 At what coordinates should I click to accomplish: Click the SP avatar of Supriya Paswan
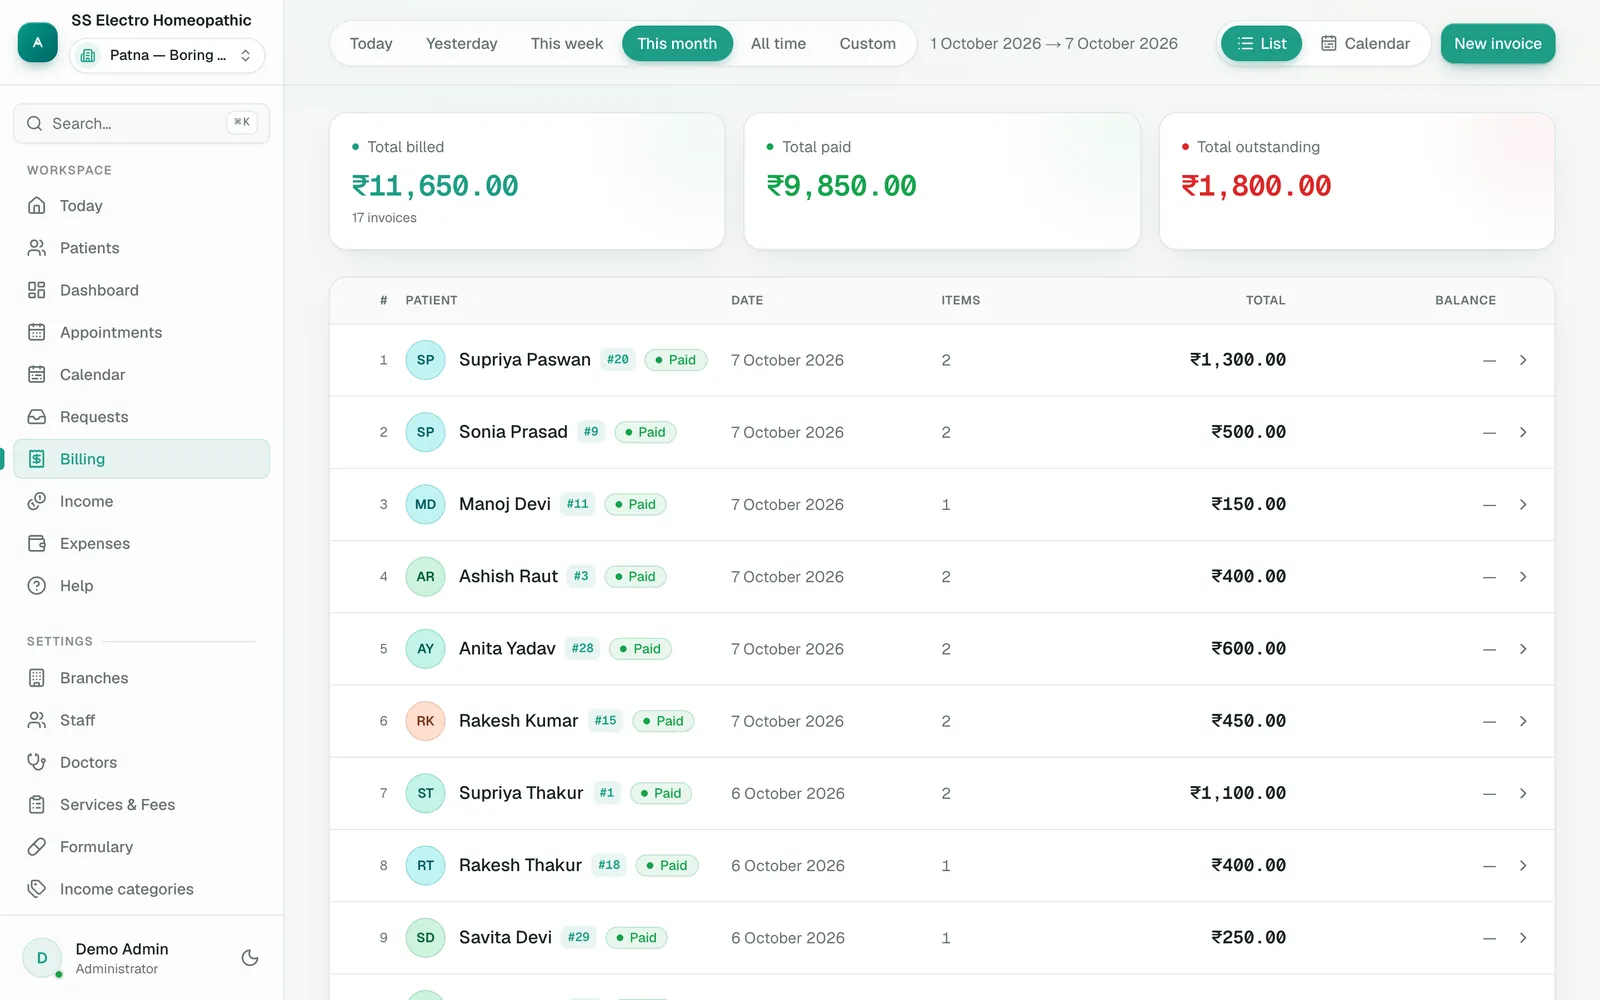[425, 360]
